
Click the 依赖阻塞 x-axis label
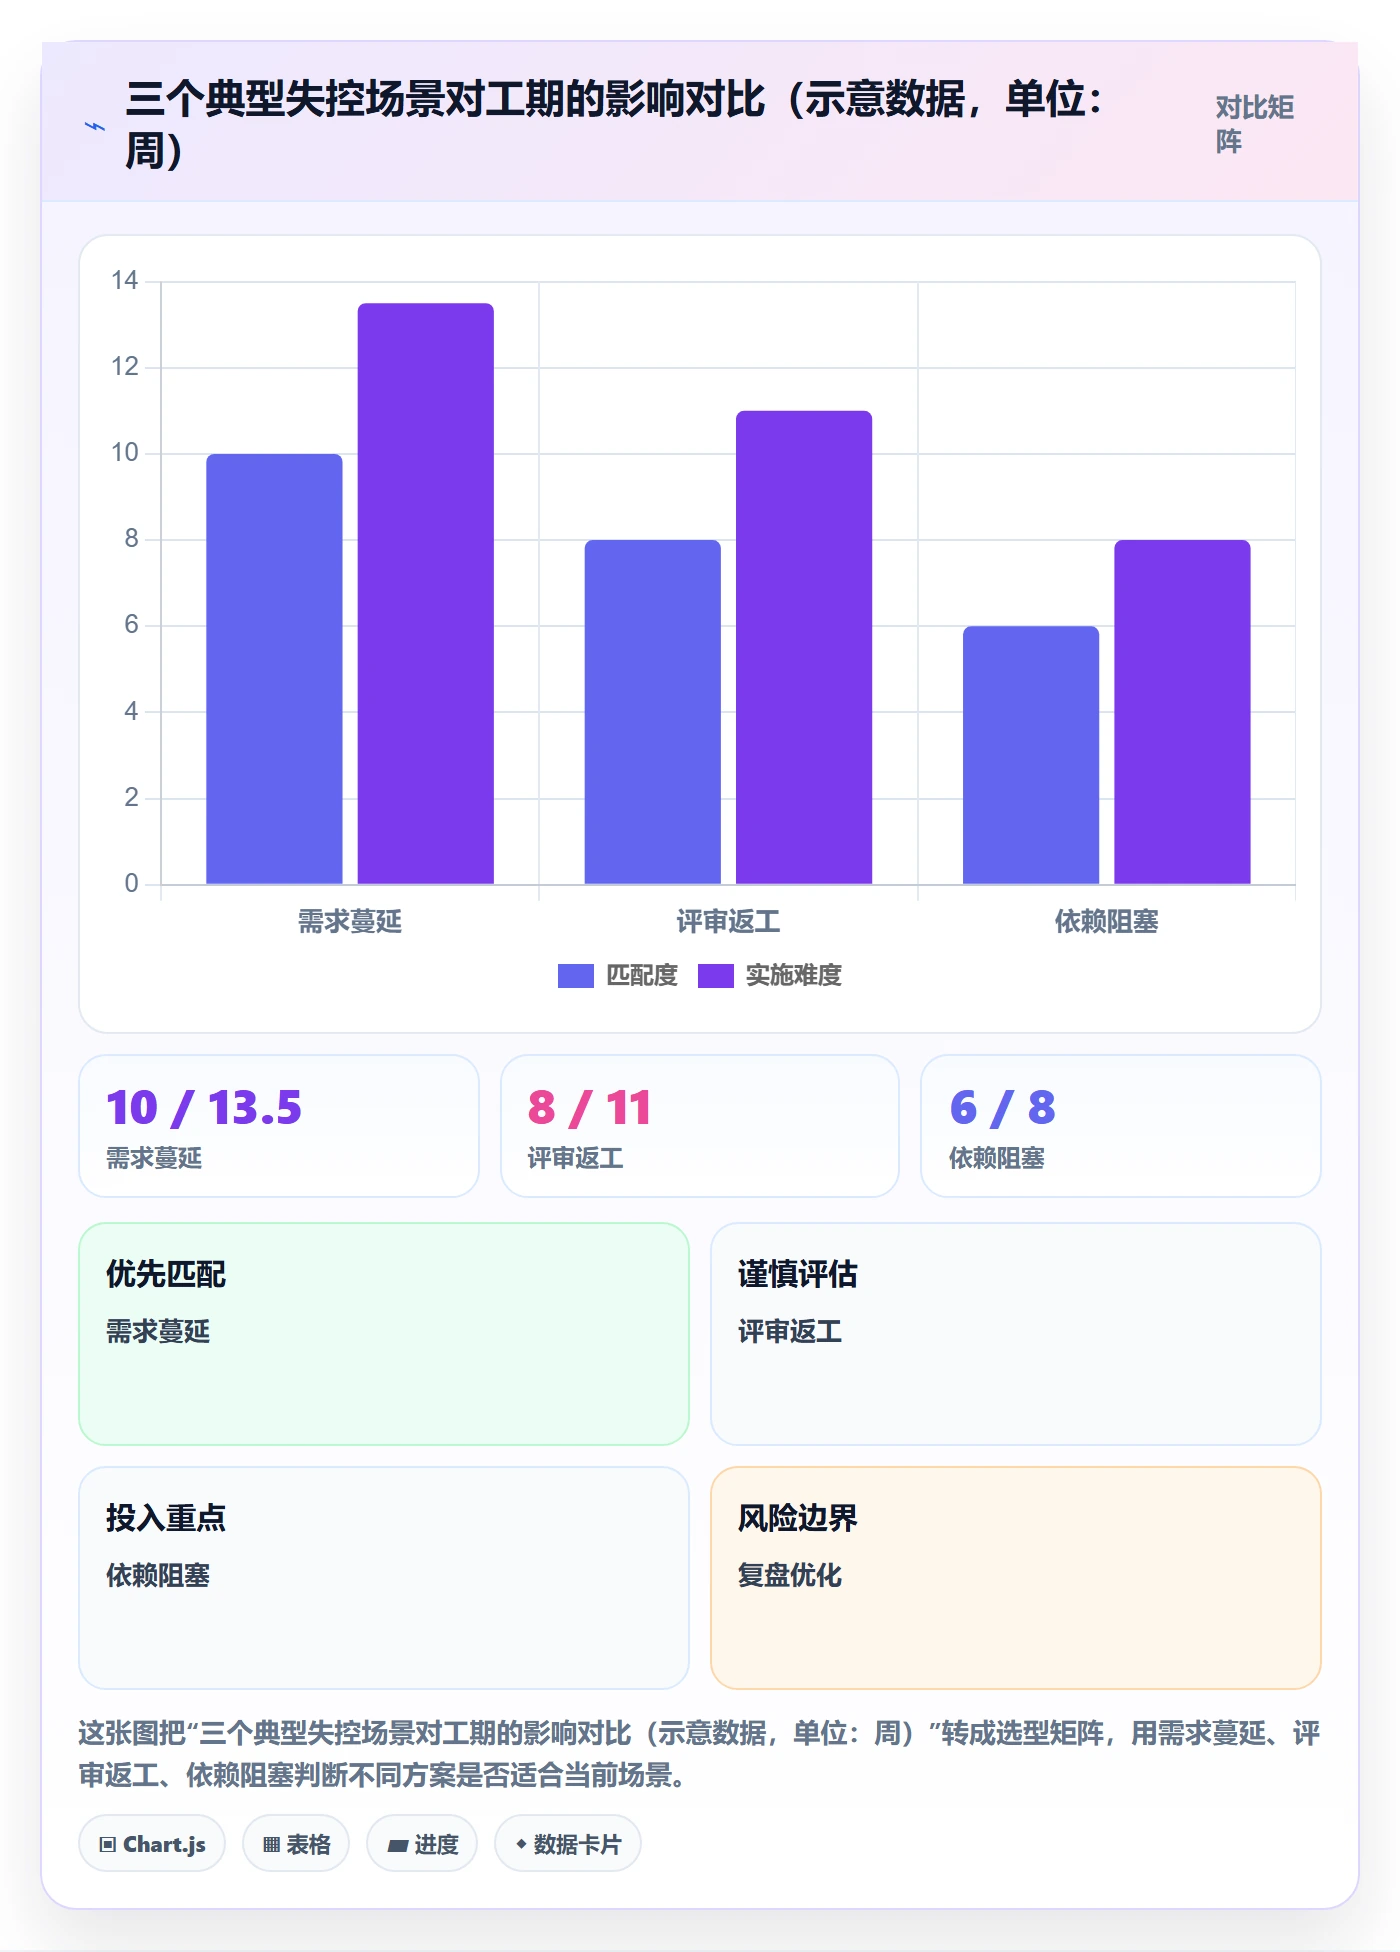[1107, 921]
